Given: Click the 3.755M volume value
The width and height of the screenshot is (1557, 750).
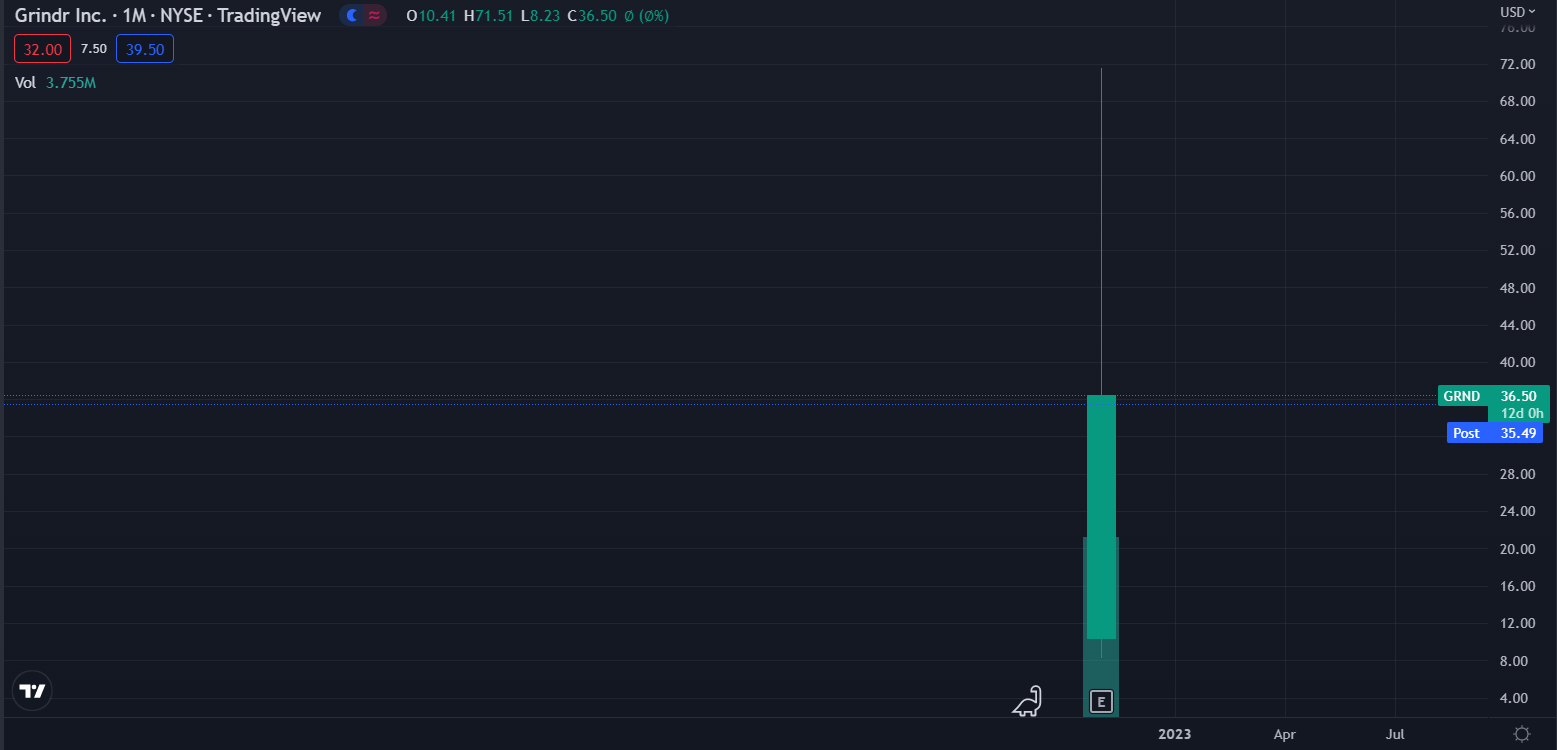Looking at the screenshot, I should tap(71, 83).
